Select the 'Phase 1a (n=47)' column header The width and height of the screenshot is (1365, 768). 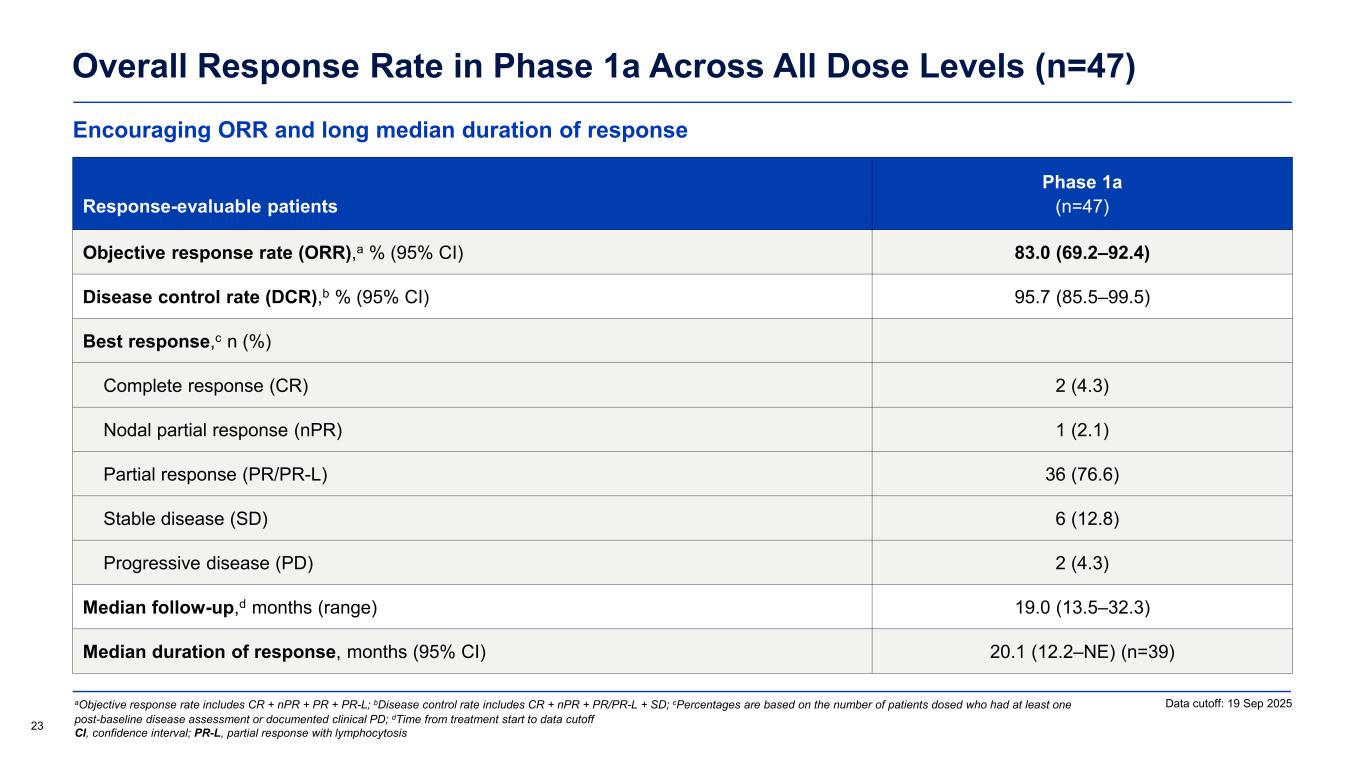pos(1082,194)
